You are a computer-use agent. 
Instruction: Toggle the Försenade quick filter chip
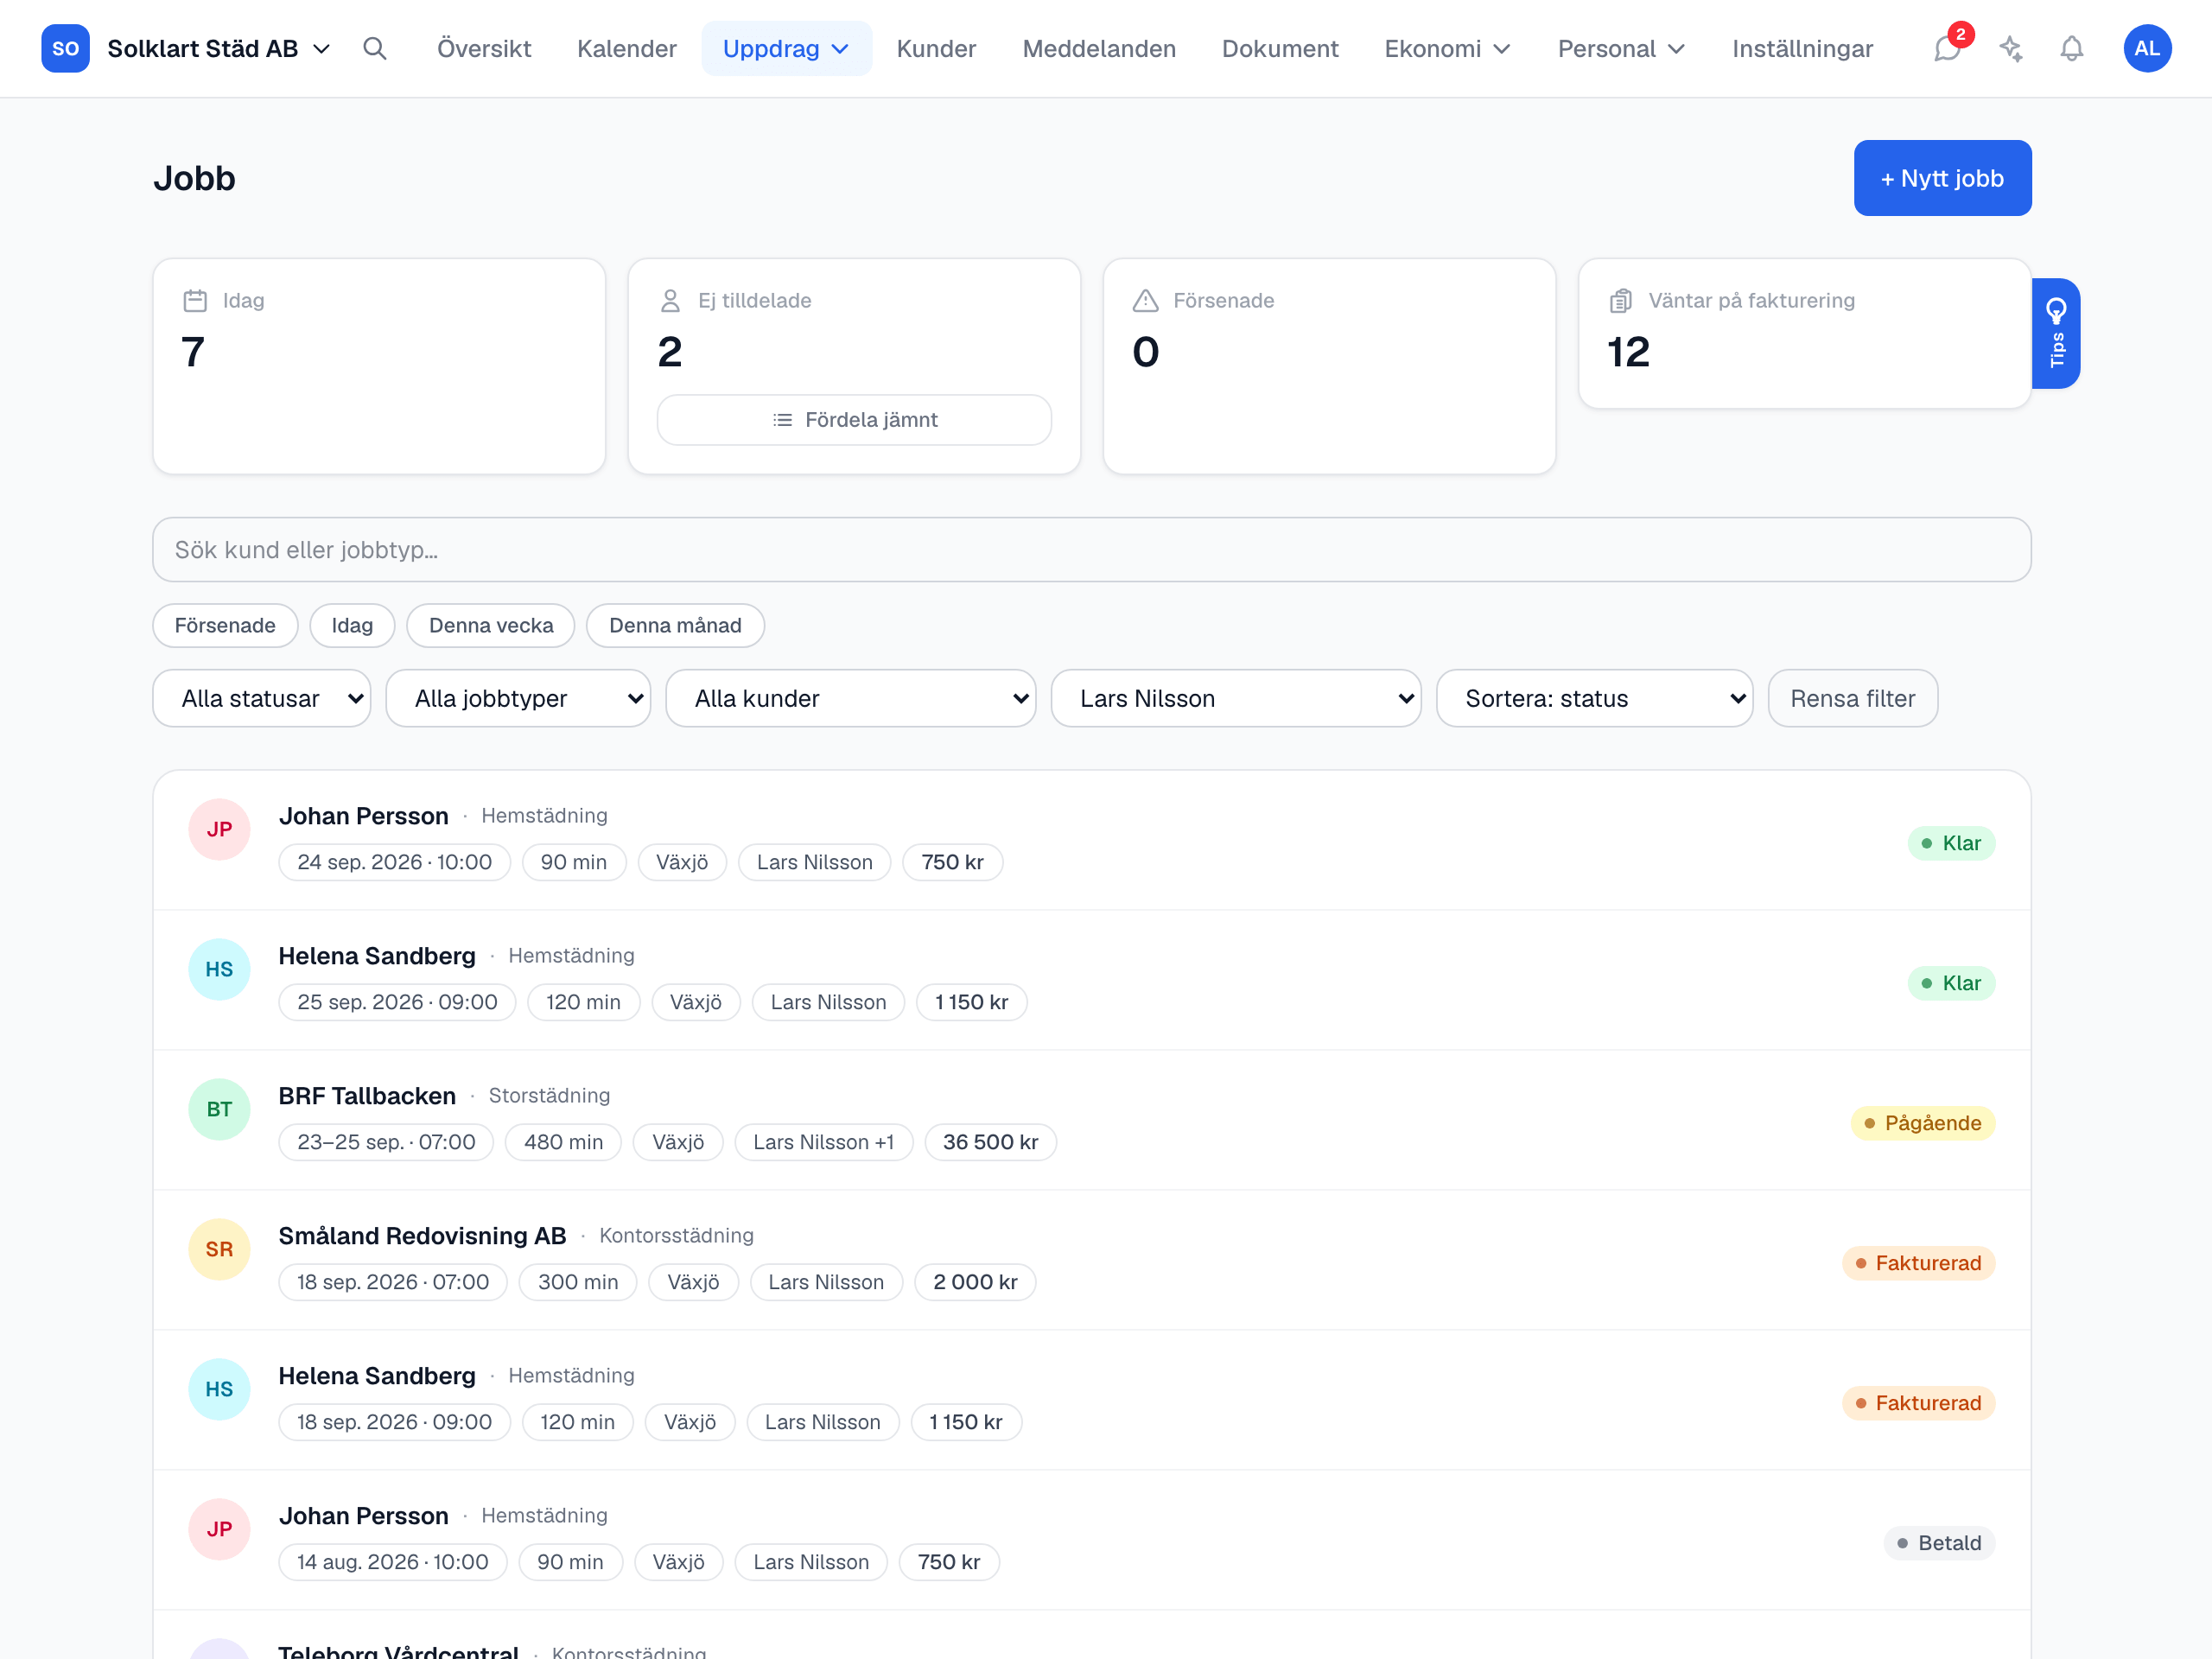(x=225, y=625)
